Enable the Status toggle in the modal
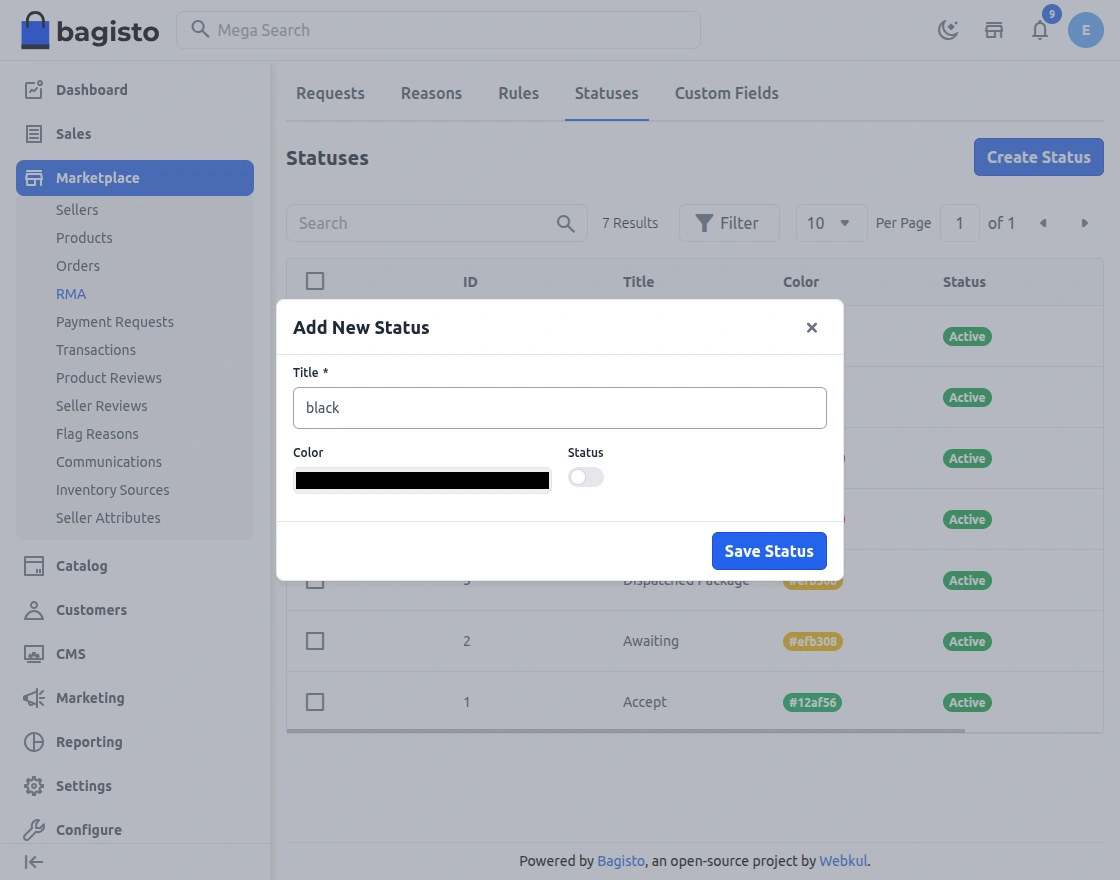Screen dimensions: 1120x880 point(586,477)
